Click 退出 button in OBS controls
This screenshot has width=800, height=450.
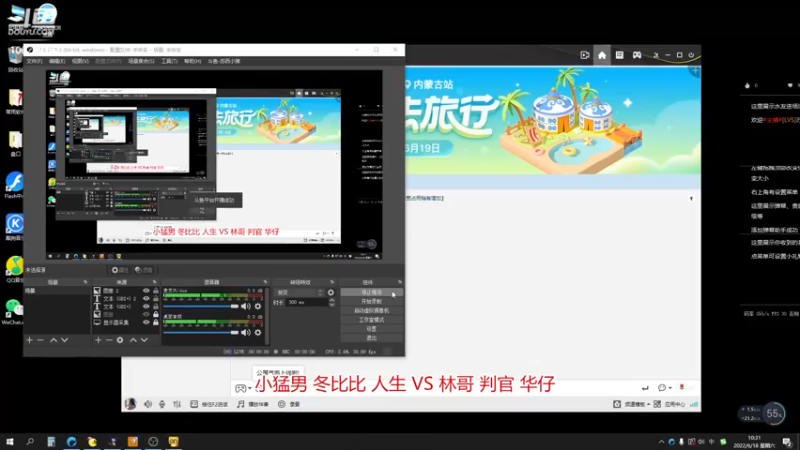371,338
